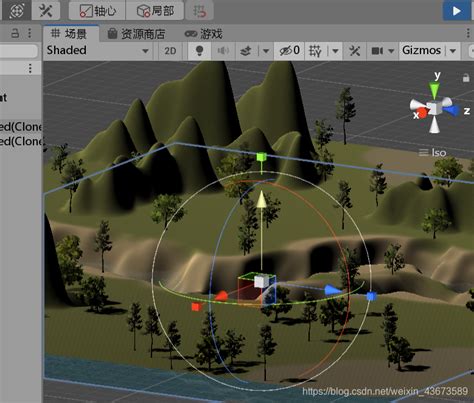
Task: Start play mode with the Play button
Action: 456,11
